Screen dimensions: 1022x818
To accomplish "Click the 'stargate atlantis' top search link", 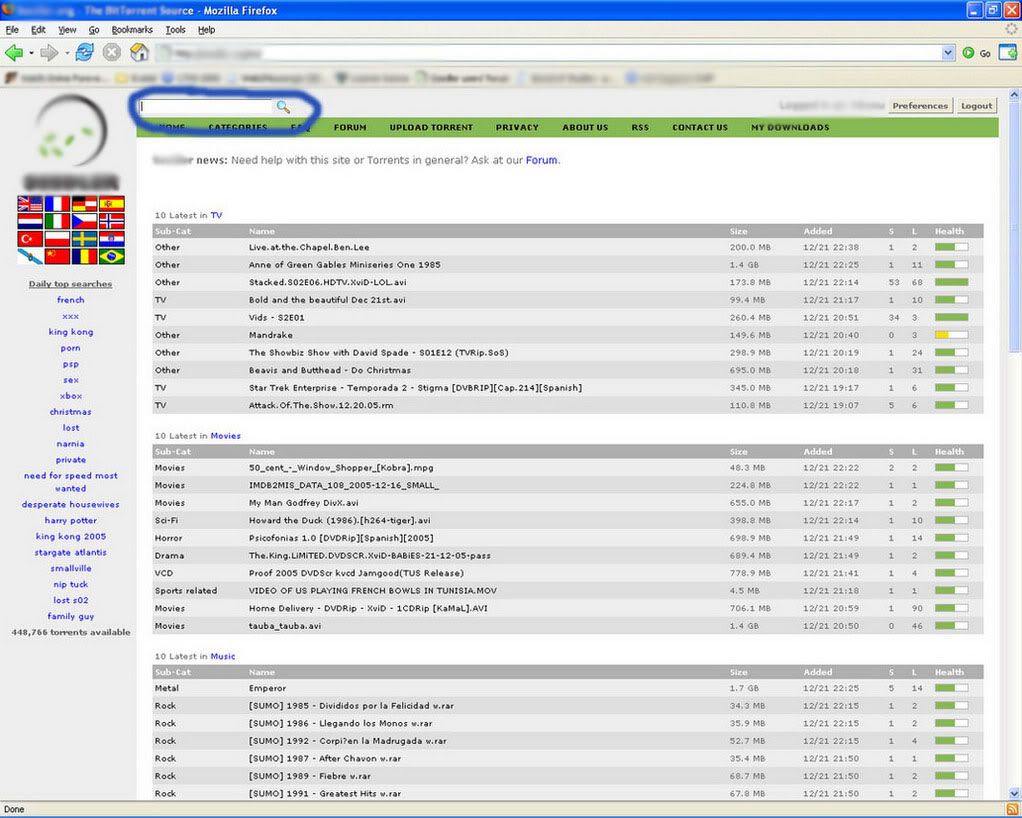I will 70,553.
